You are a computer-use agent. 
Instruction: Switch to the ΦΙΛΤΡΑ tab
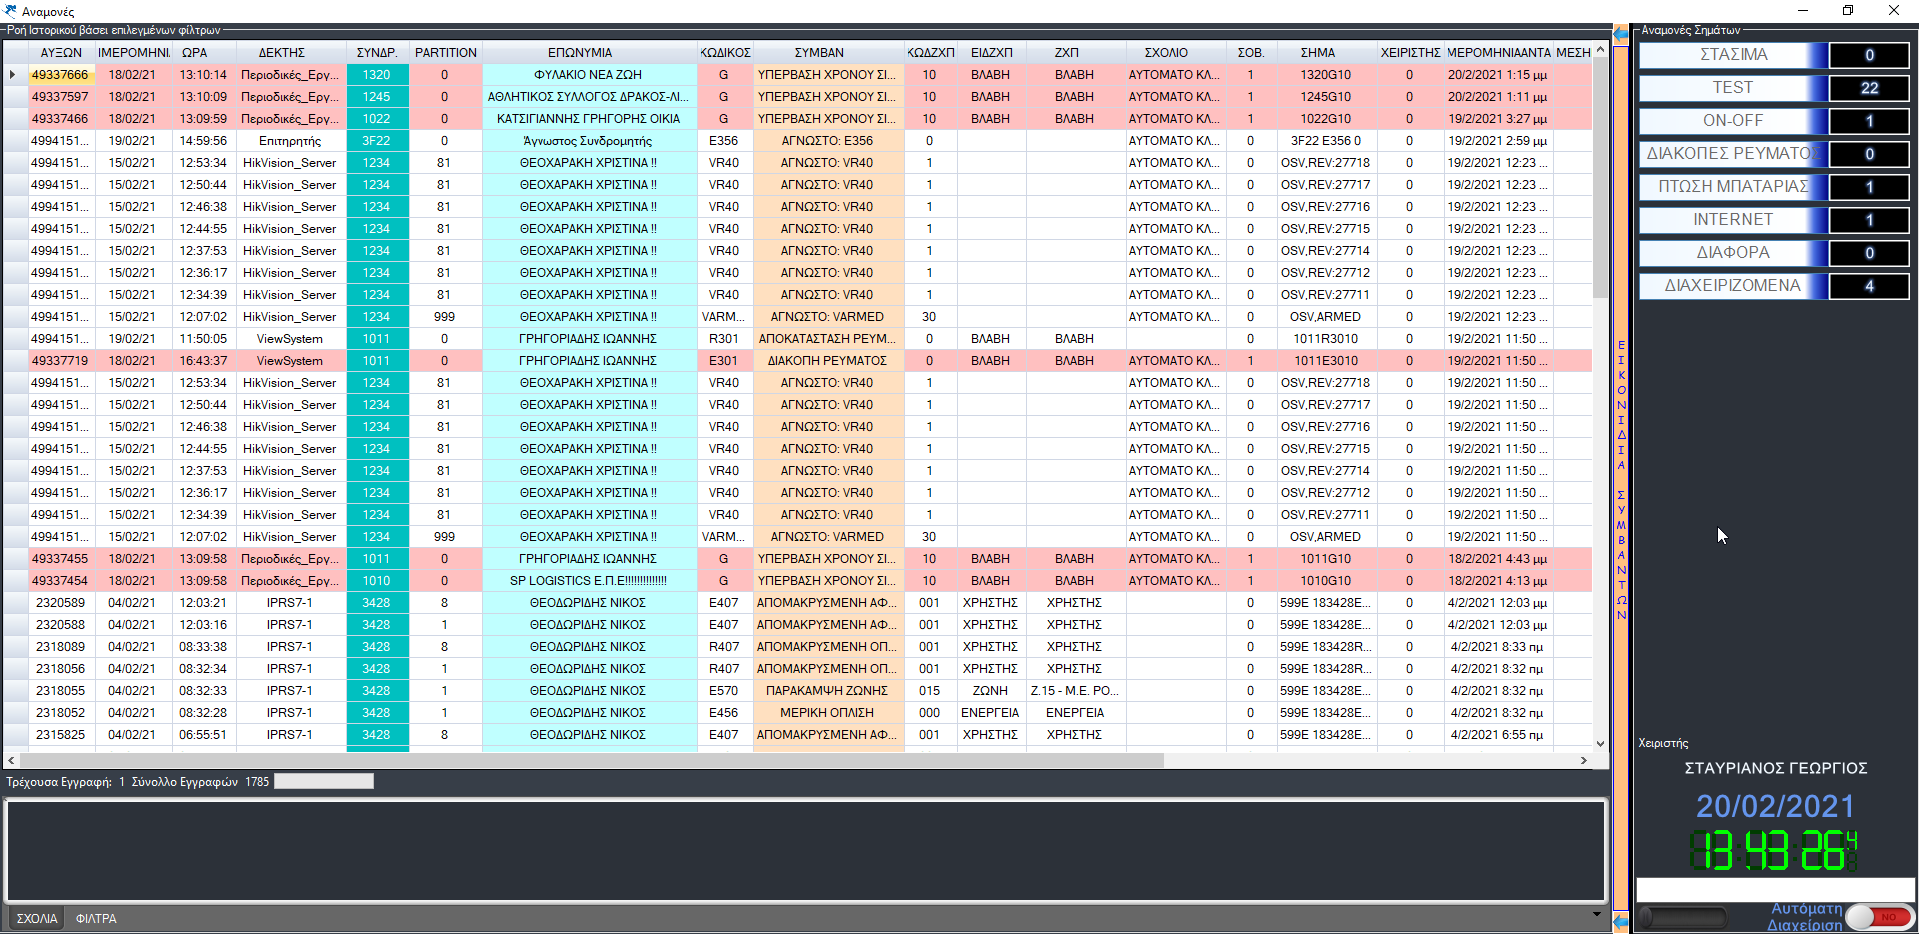point(96,918)
